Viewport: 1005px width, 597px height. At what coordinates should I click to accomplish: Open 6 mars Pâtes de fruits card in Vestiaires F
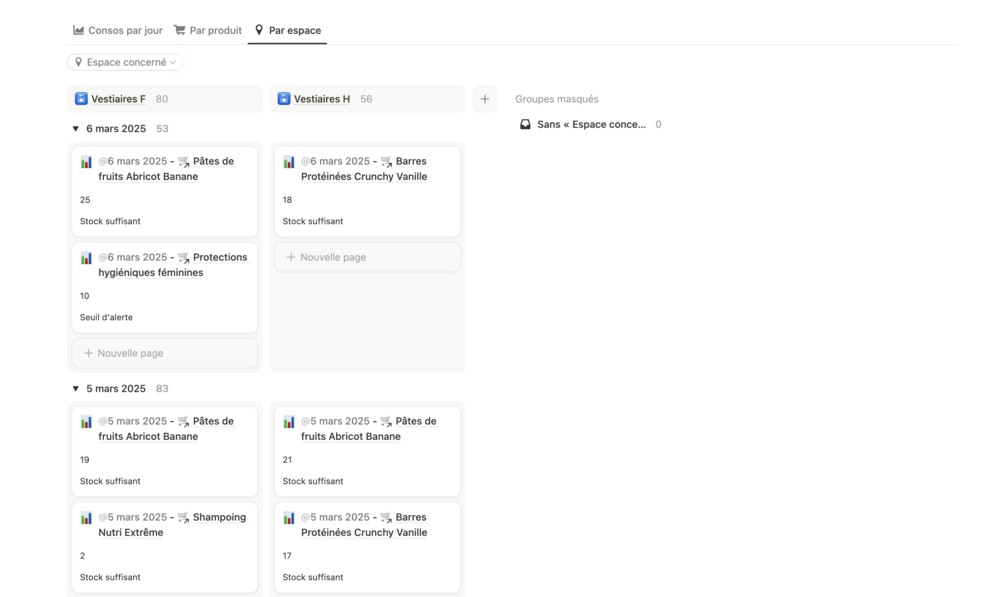coord(165,191)
